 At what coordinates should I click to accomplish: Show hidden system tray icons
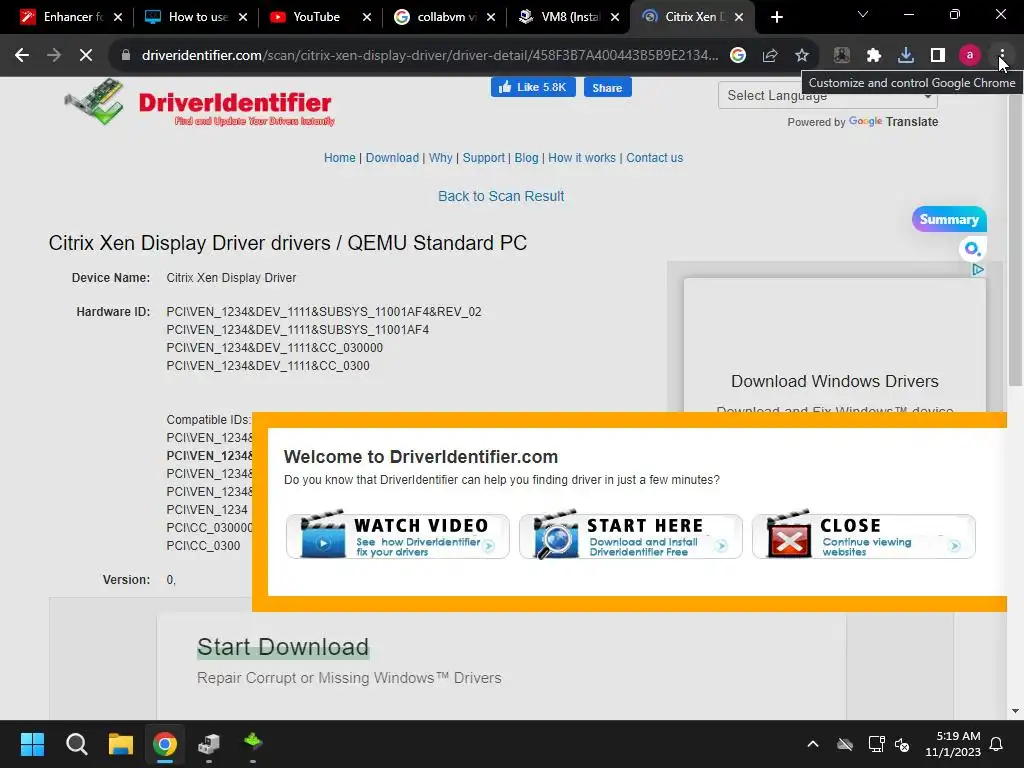813,744
